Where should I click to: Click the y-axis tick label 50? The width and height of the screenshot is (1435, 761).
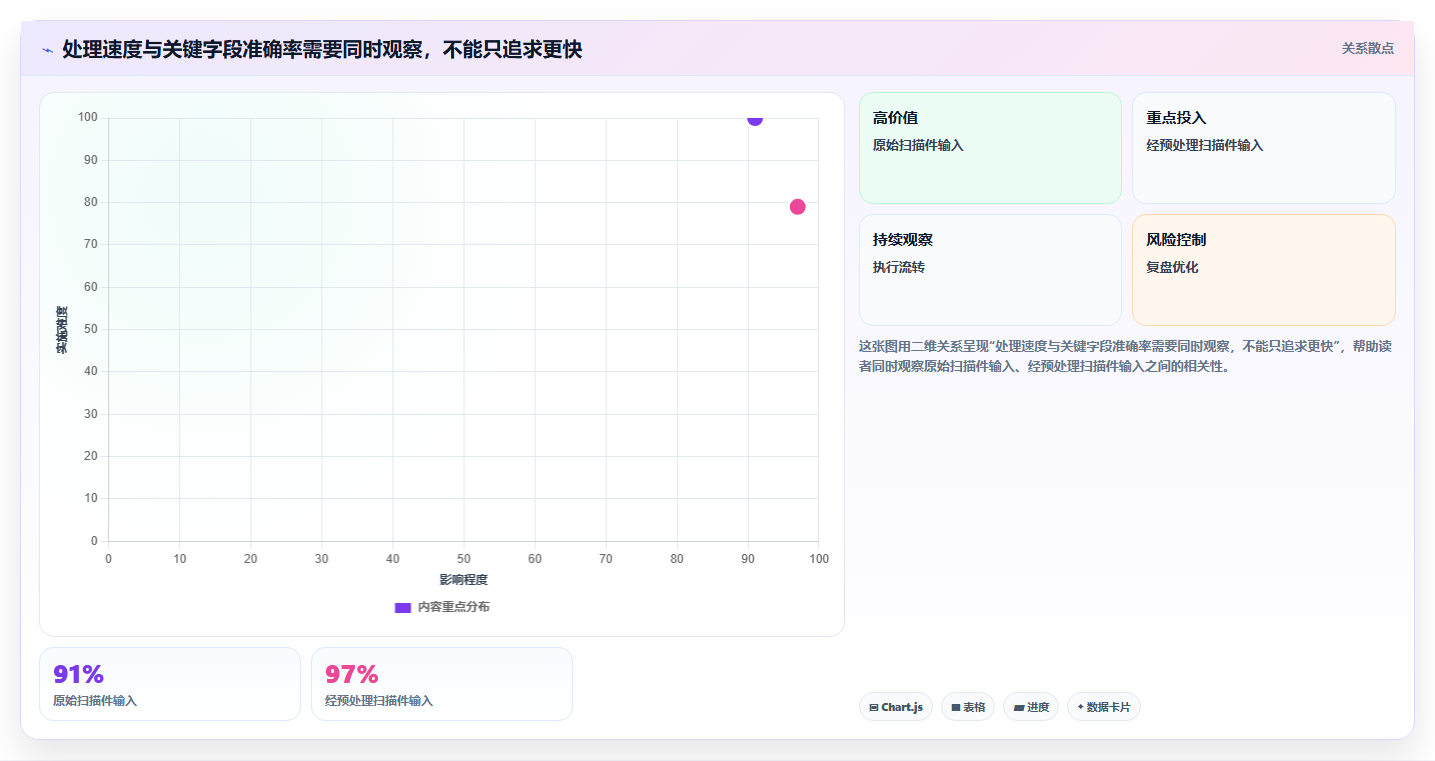[91, 329]
